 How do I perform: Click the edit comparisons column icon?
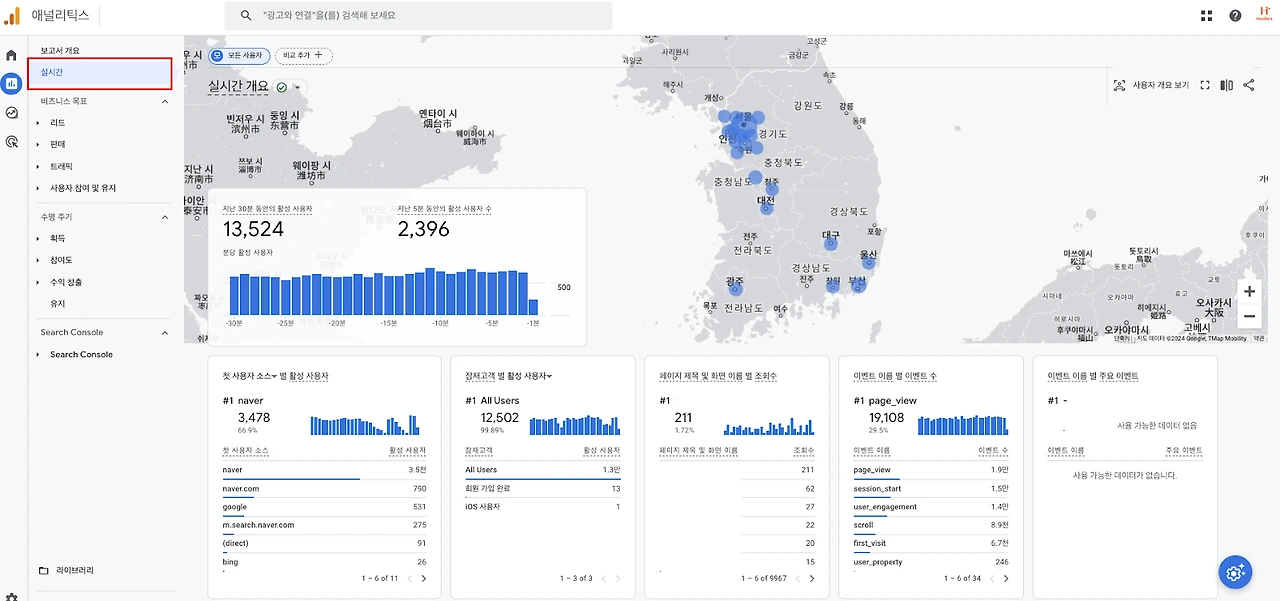point(1227,85)
